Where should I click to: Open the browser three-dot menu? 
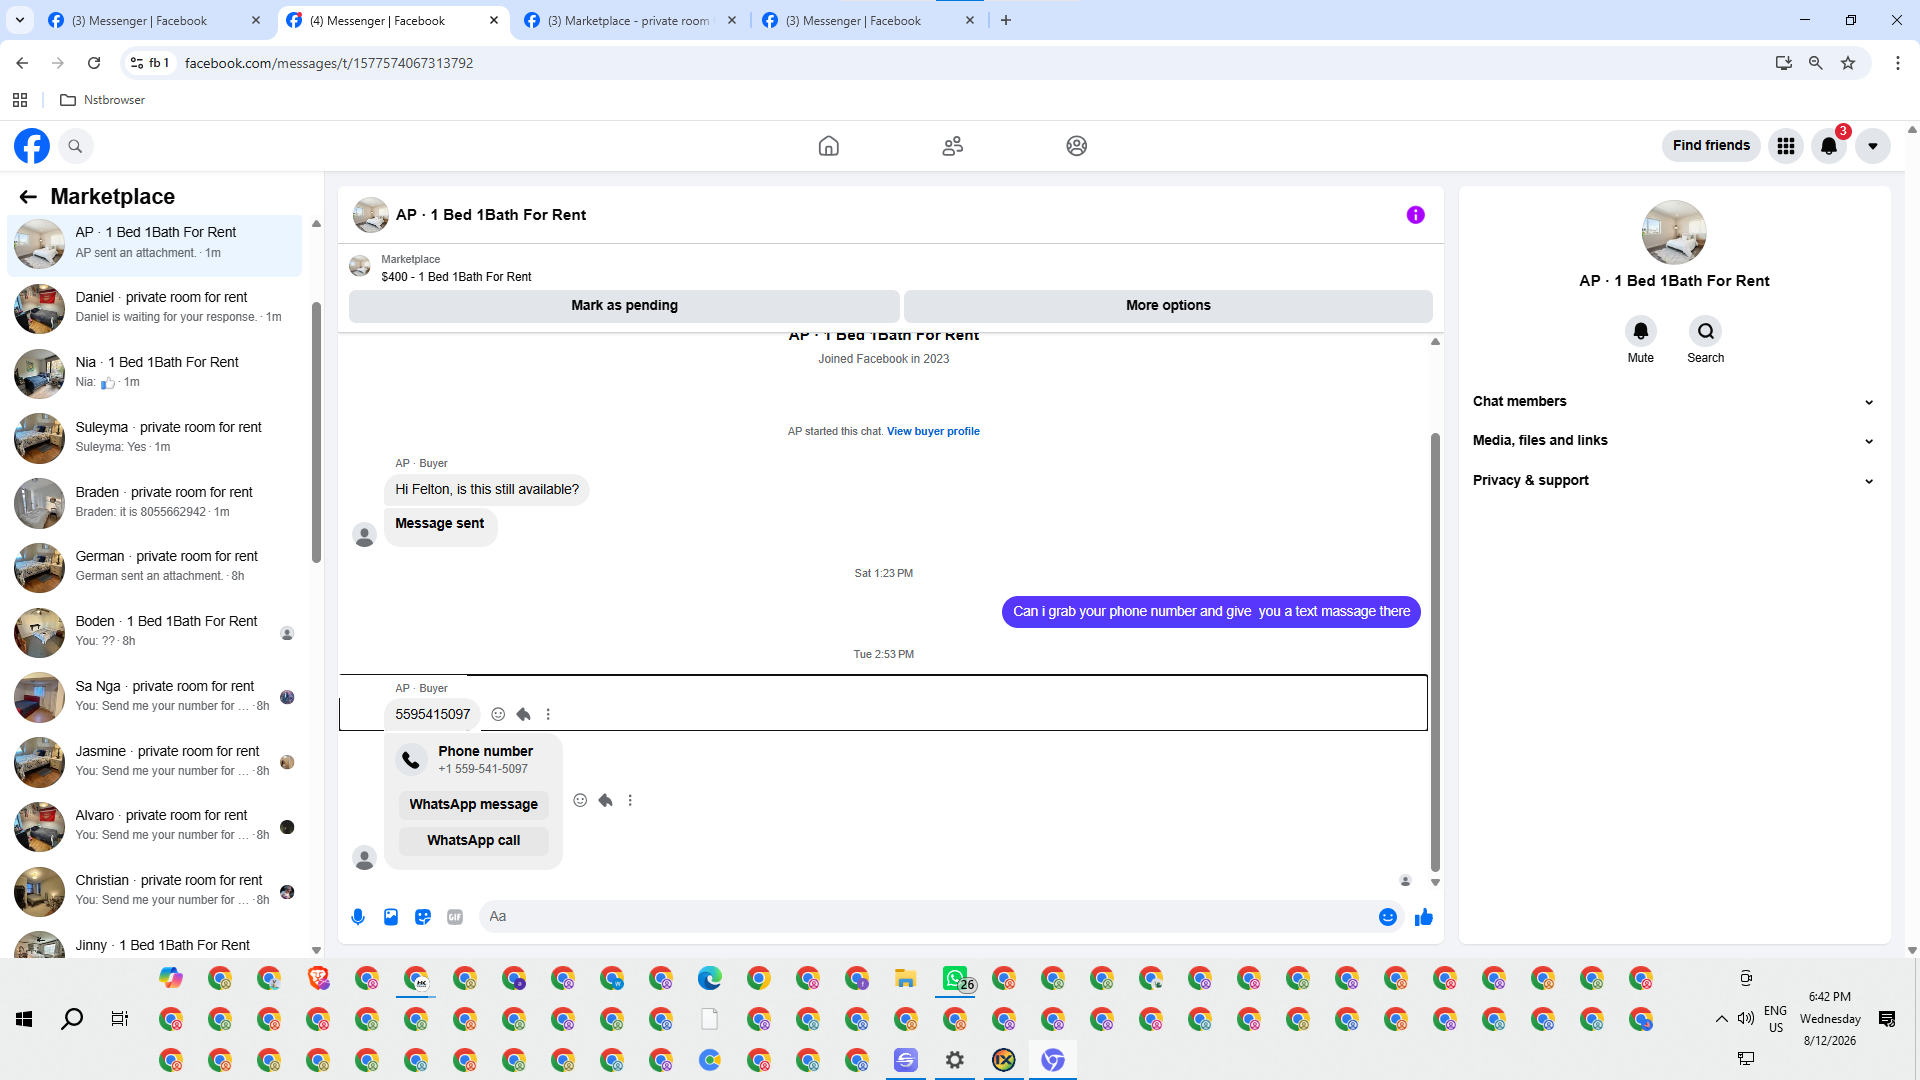[x=1898, y=63]
